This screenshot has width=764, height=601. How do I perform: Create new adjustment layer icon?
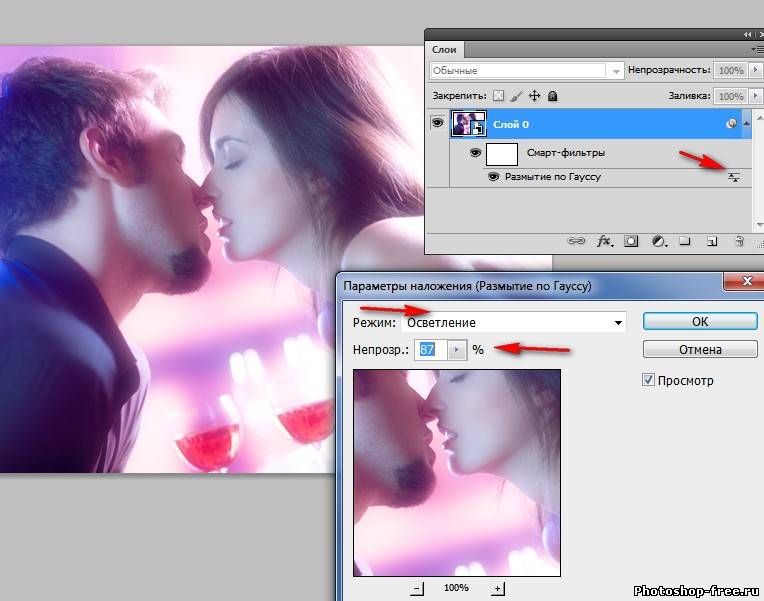point(659,241)
